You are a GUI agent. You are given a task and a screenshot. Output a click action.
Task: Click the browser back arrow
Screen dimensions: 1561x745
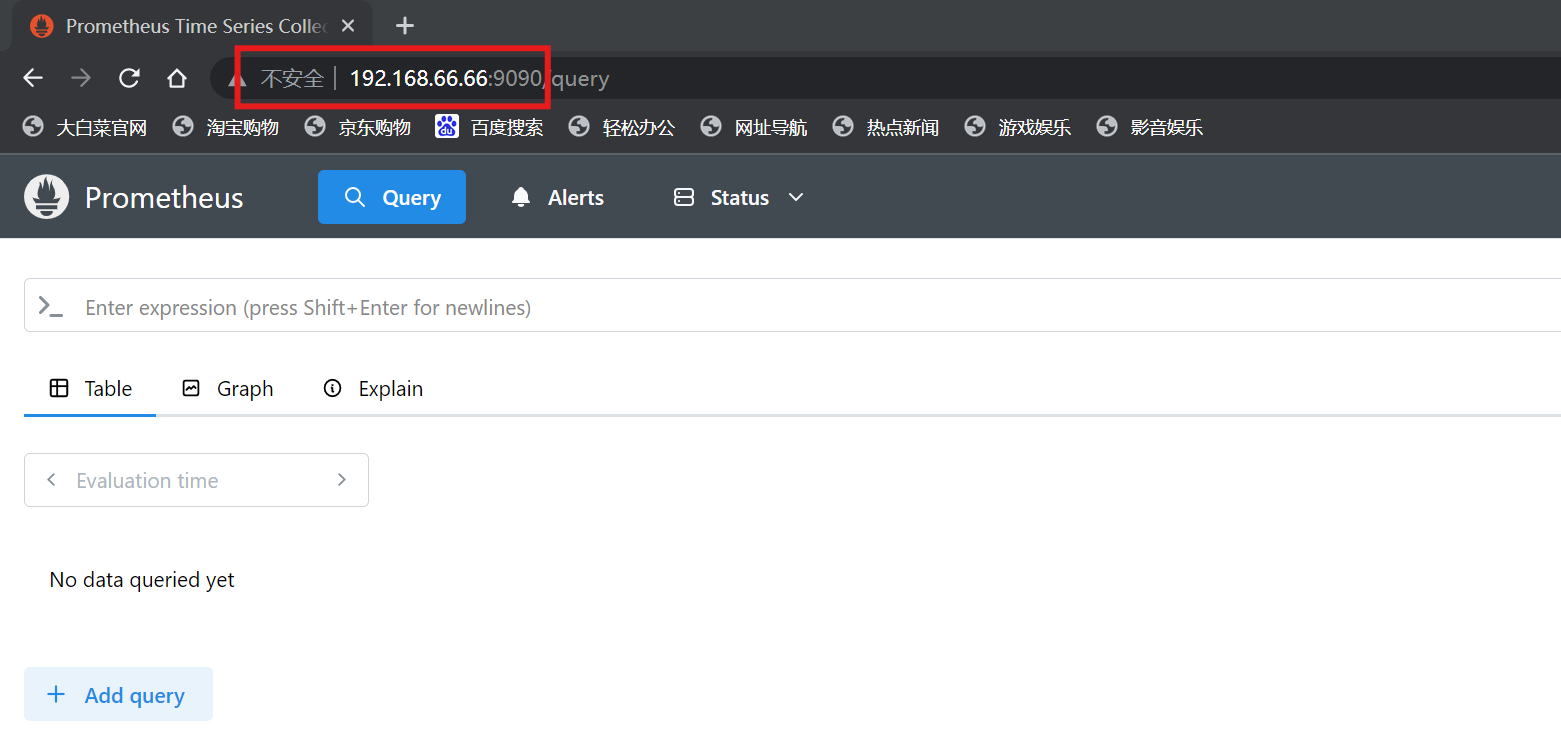[x=33, y=78]
